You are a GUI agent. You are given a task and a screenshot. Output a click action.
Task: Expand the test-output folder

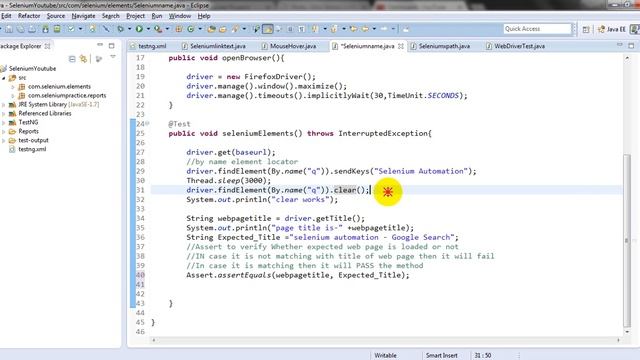(x=4, y=140)
